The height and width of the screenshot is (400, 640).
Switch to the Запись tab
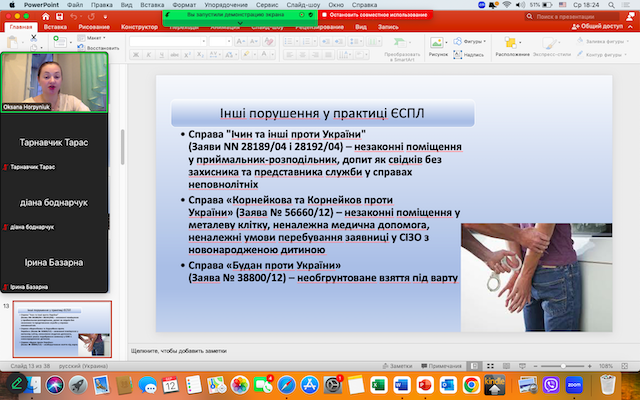coord(388,27)
